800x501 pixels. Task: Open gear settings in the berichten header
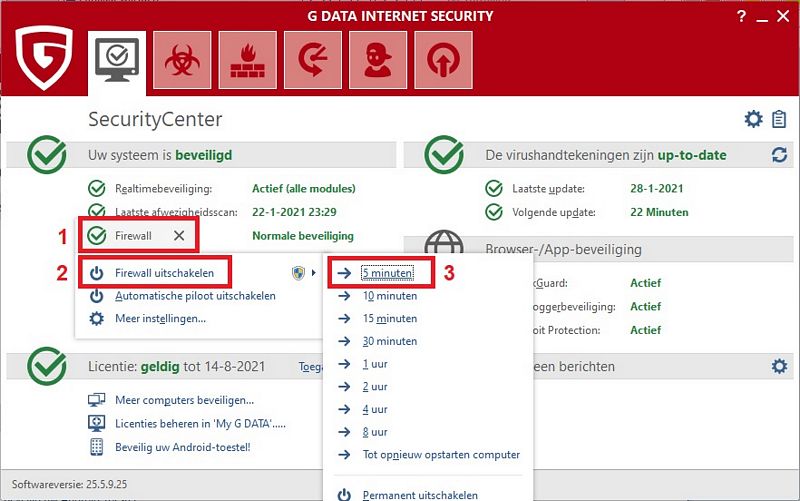tap(779, 366)
